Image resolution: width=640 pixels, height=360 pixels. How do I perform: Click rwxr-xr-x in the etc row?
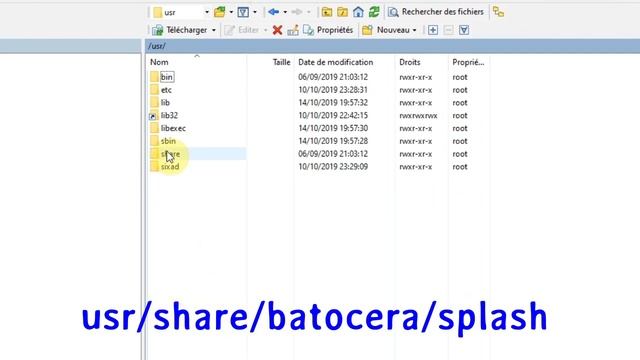(416, 90)
